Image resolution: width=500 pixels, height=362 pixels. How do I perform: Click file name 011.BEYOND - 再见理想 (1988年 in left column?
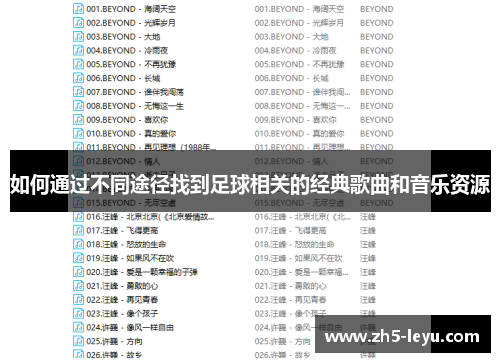tap(151, 147)
